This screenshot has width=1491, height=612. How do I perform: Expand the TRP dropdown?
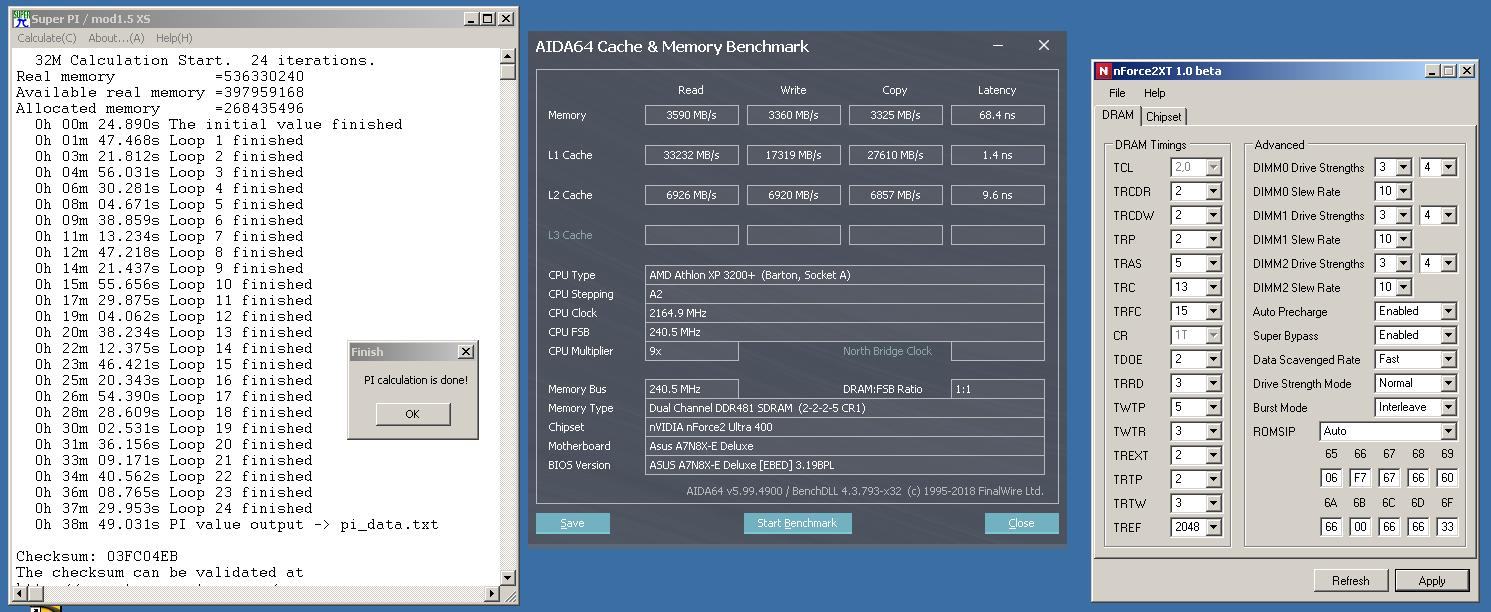tap(1213, 240)
